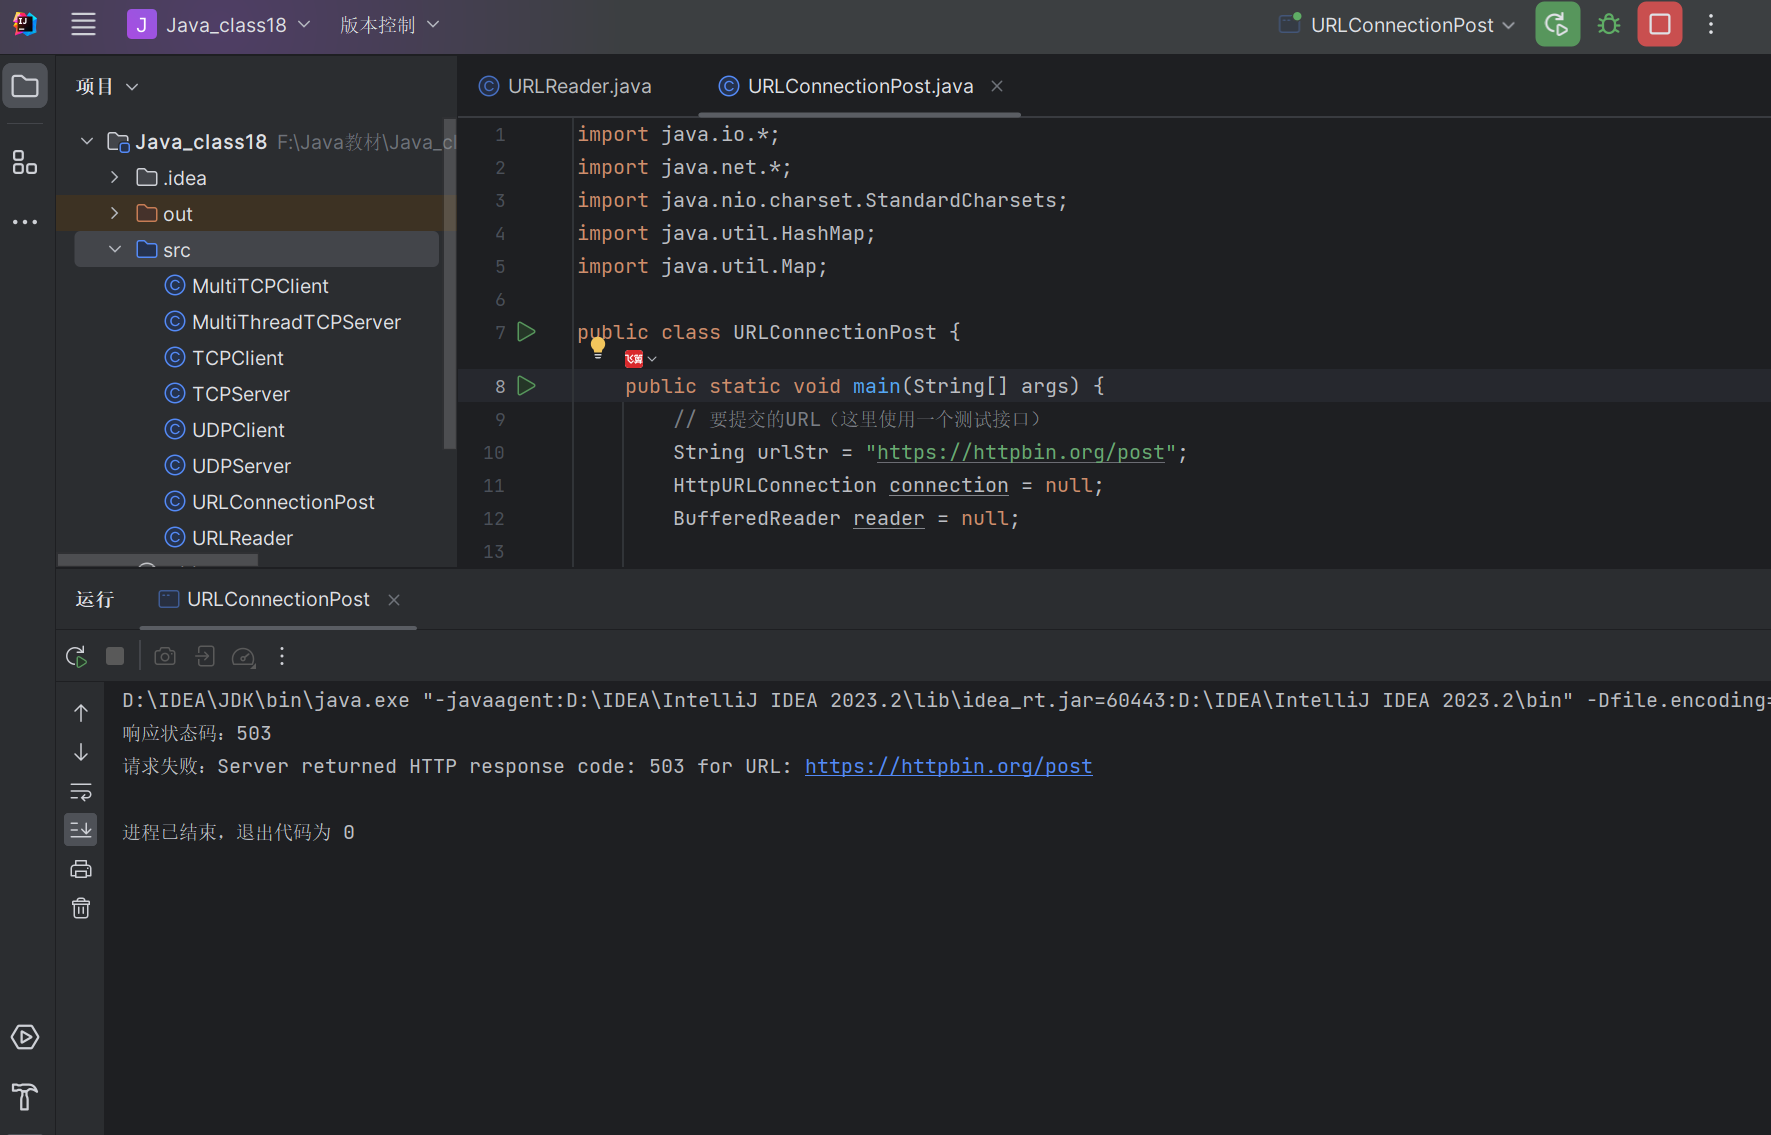1771x1135 pixels.
Task: Stop process in run panel toolbar
Action: point(115,656)
